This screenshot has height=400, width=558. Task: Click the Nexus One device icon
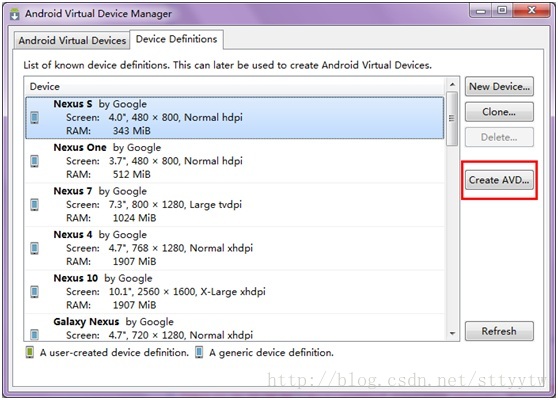(x=35, y=161)
